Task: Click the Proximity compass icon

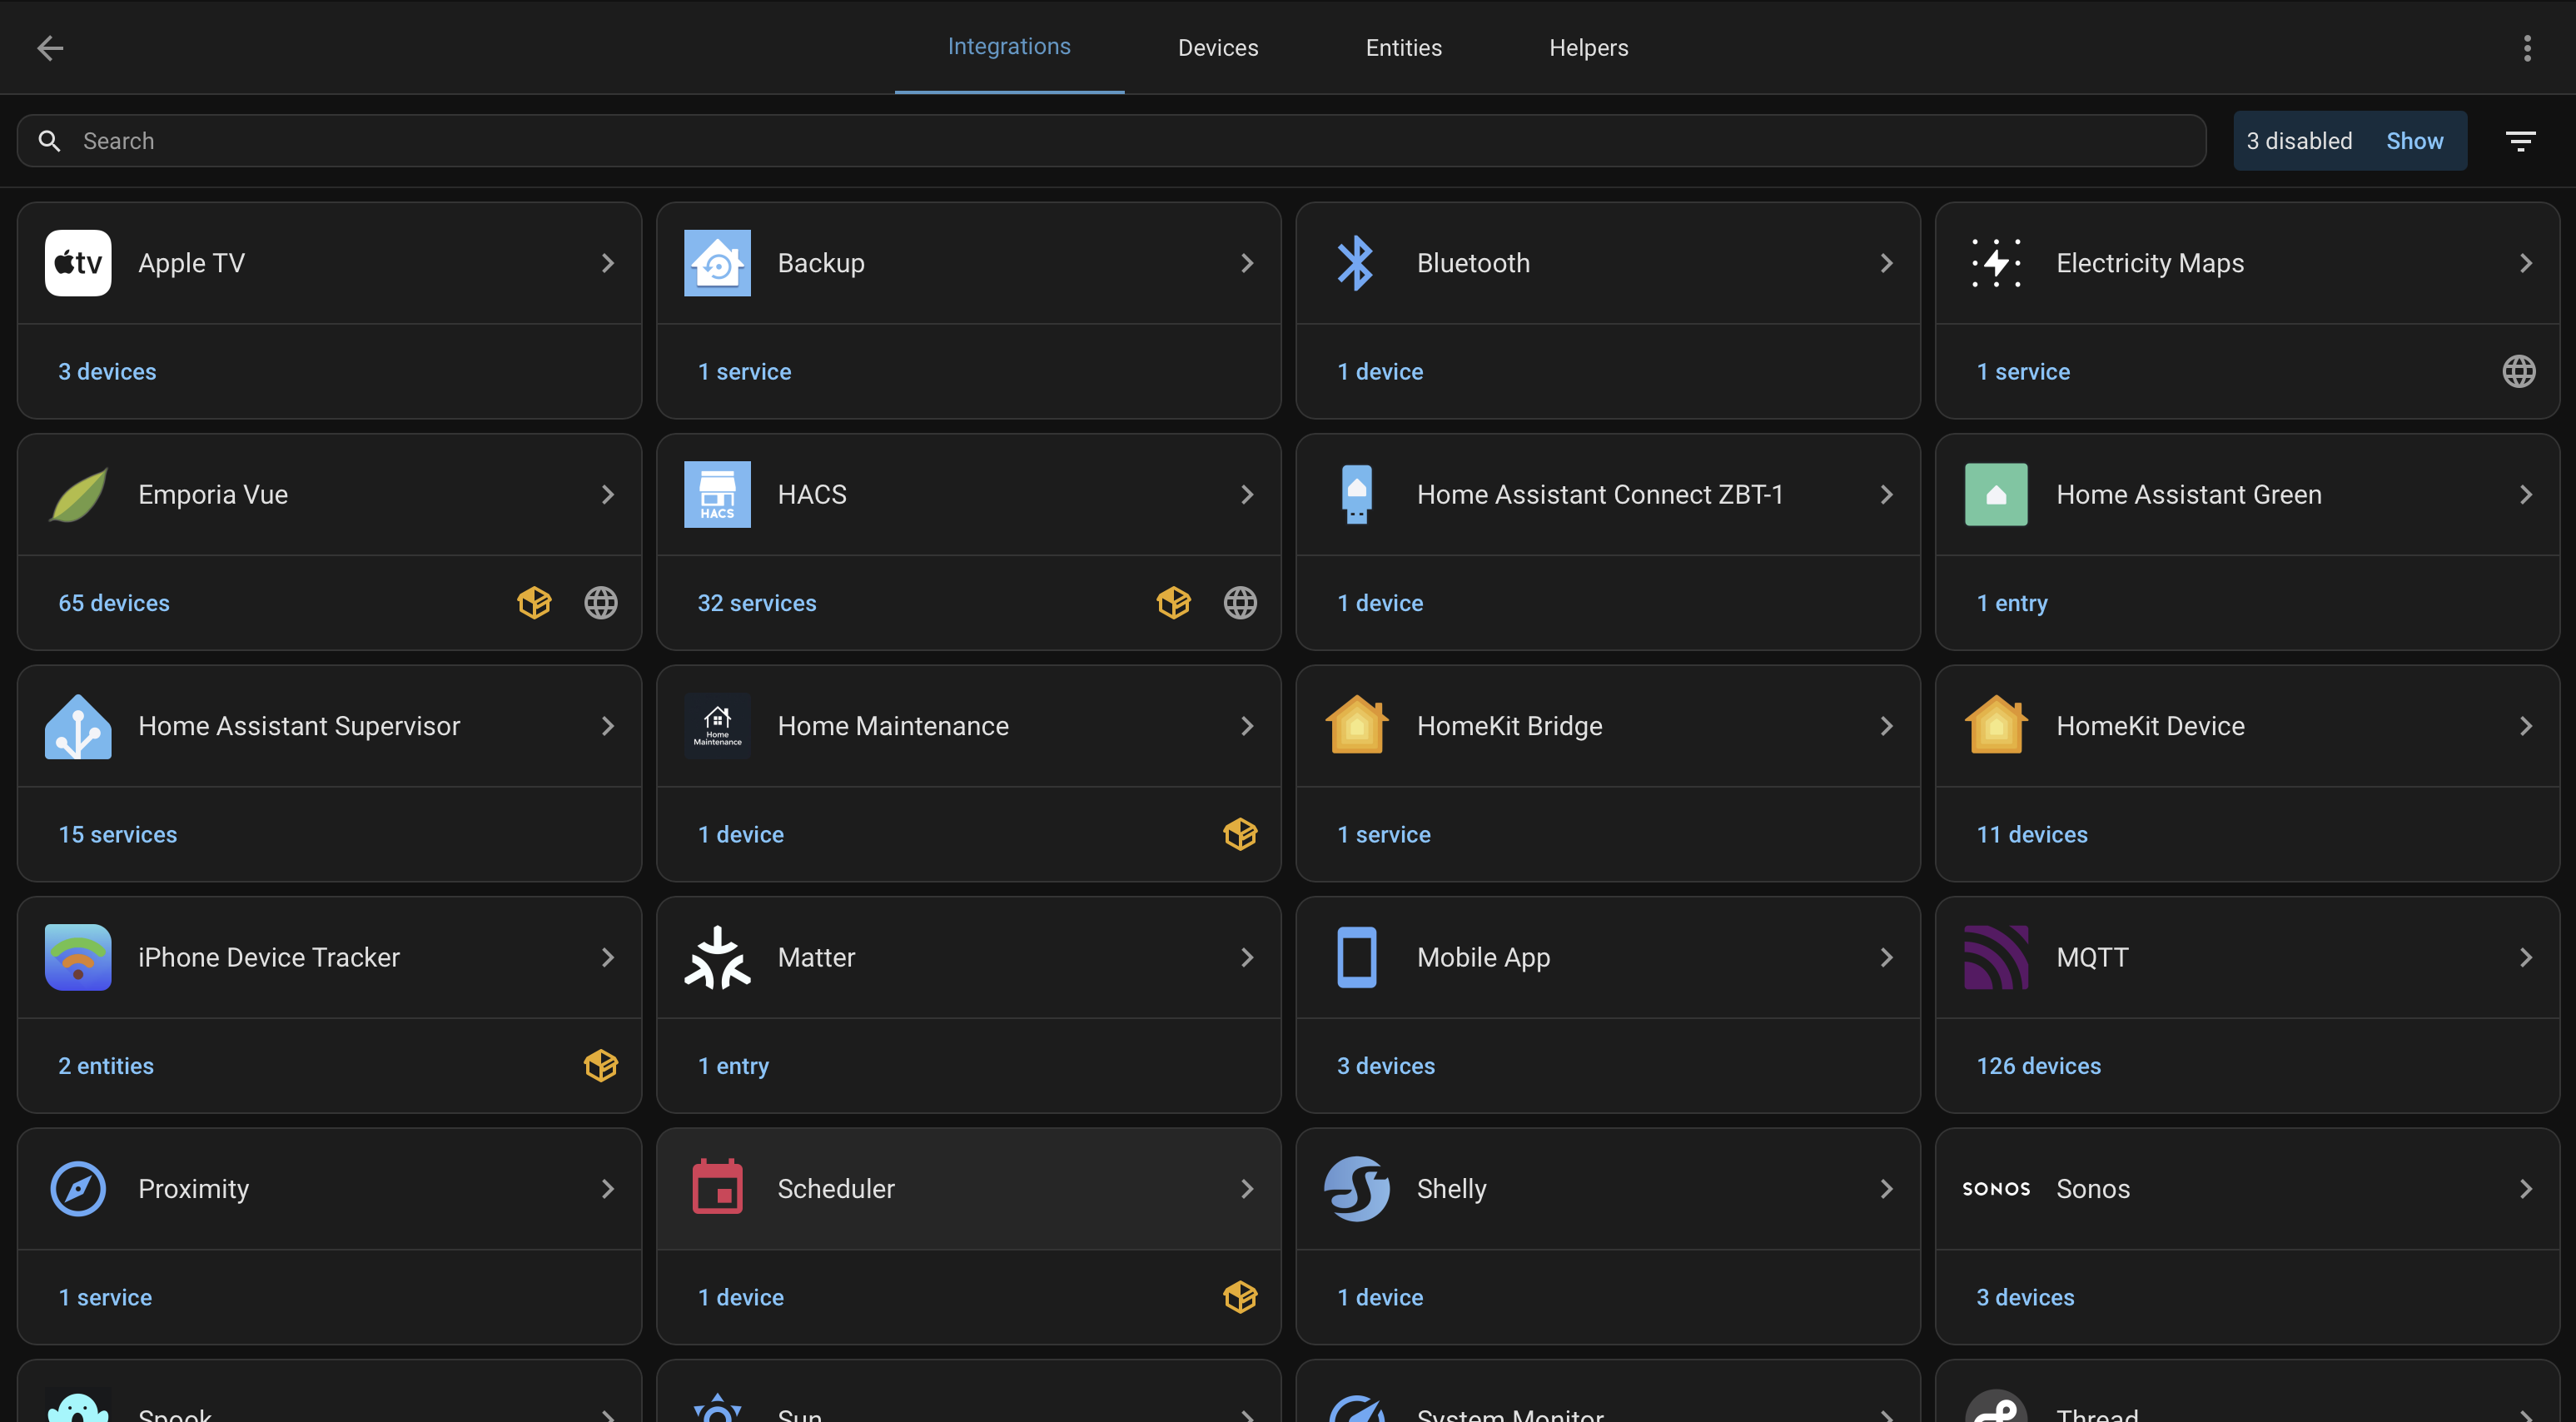Action: pyautogui.click(x=78, y=1188)
